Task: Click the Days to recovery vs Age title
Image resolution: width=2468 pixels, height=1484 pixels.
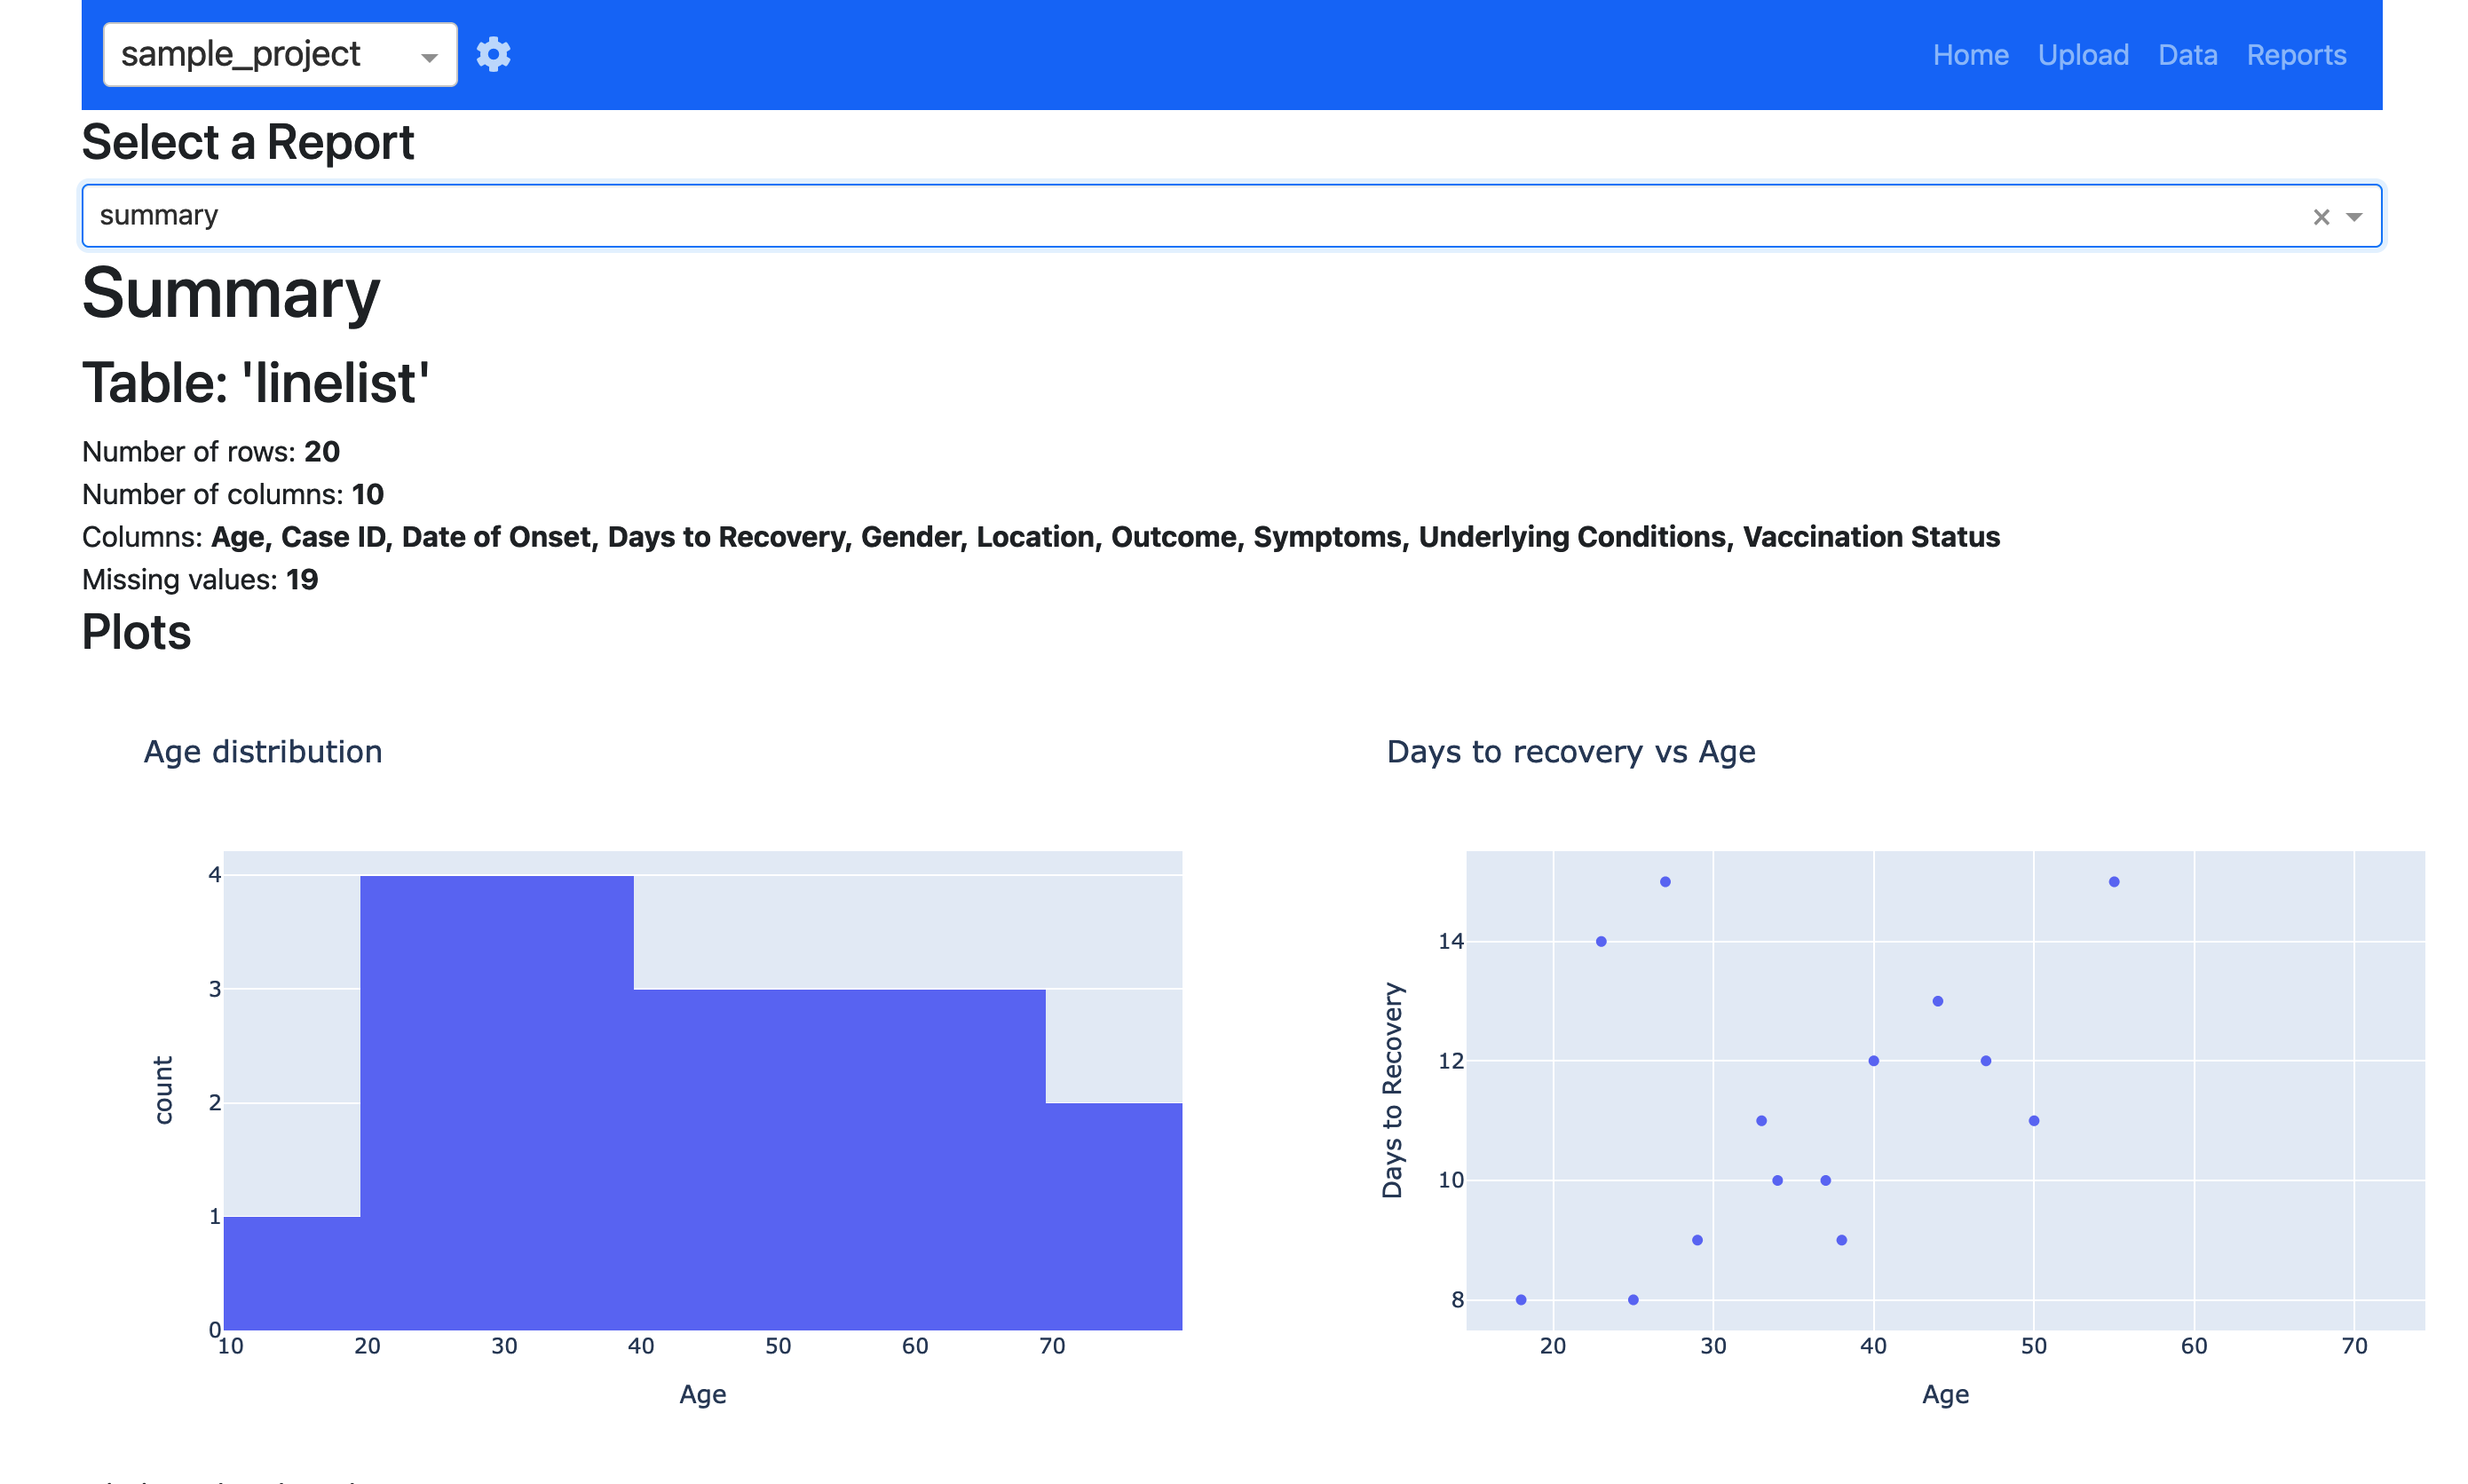Action: [x=1571, y=752]
